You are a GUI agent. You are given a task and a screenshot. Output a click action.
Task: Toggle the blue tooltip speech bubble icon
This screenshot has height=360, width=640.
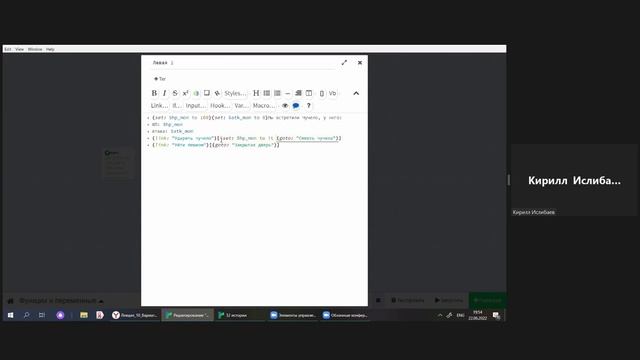[x=296, y=105]
